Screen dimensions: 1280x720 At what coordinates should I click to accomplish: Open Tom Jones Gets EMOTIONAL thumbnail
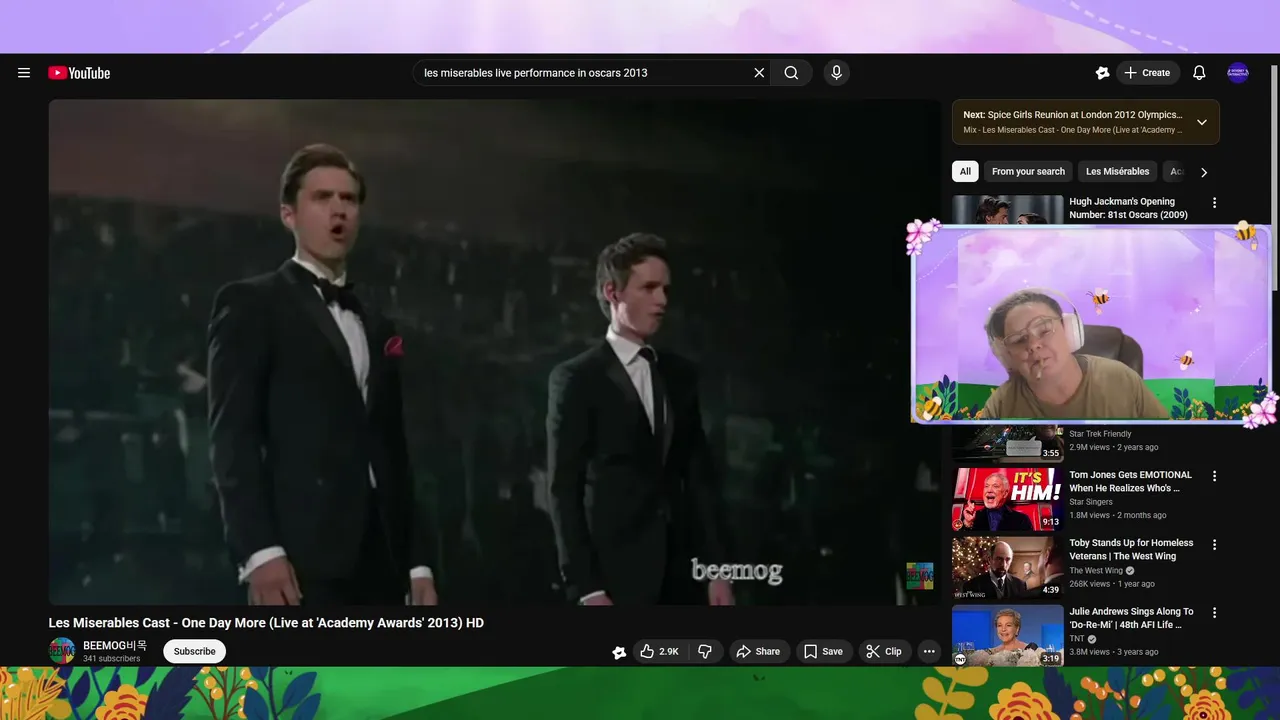[1008, 499]
